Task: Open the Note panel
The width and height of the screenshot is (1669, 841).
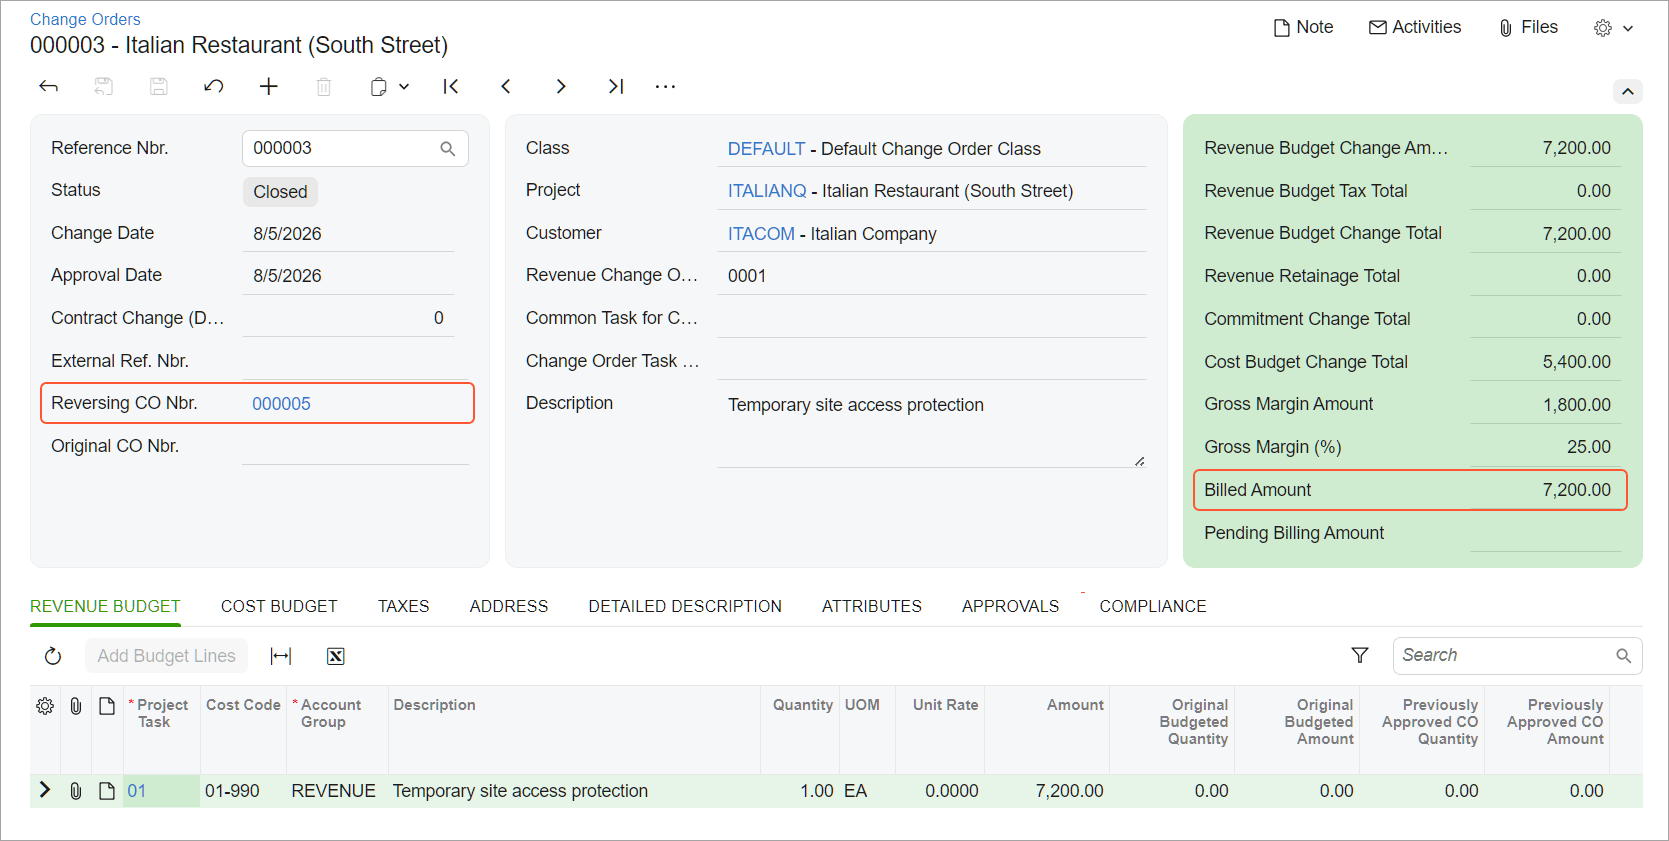Action: (1303, 28)
